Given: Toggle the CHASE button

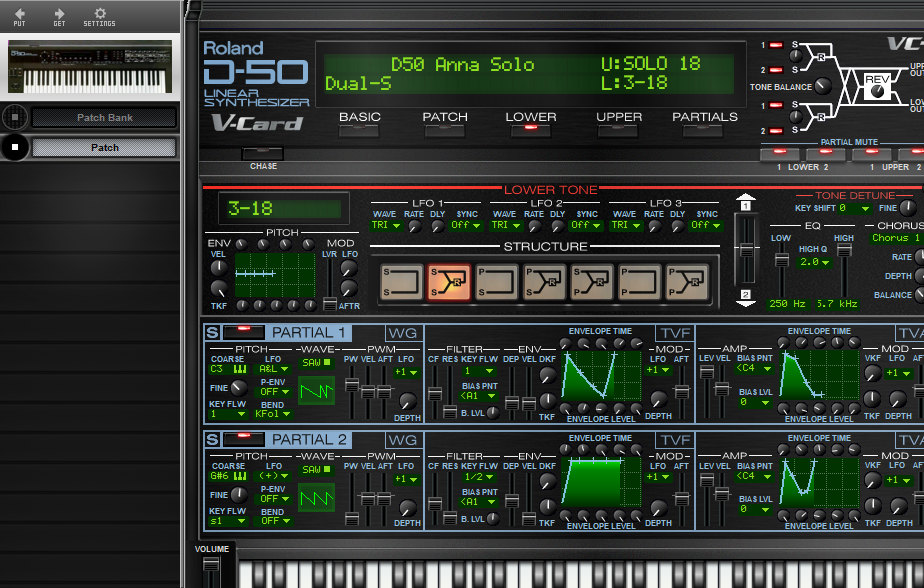Looking at the screenshot, I should (263, 153).
